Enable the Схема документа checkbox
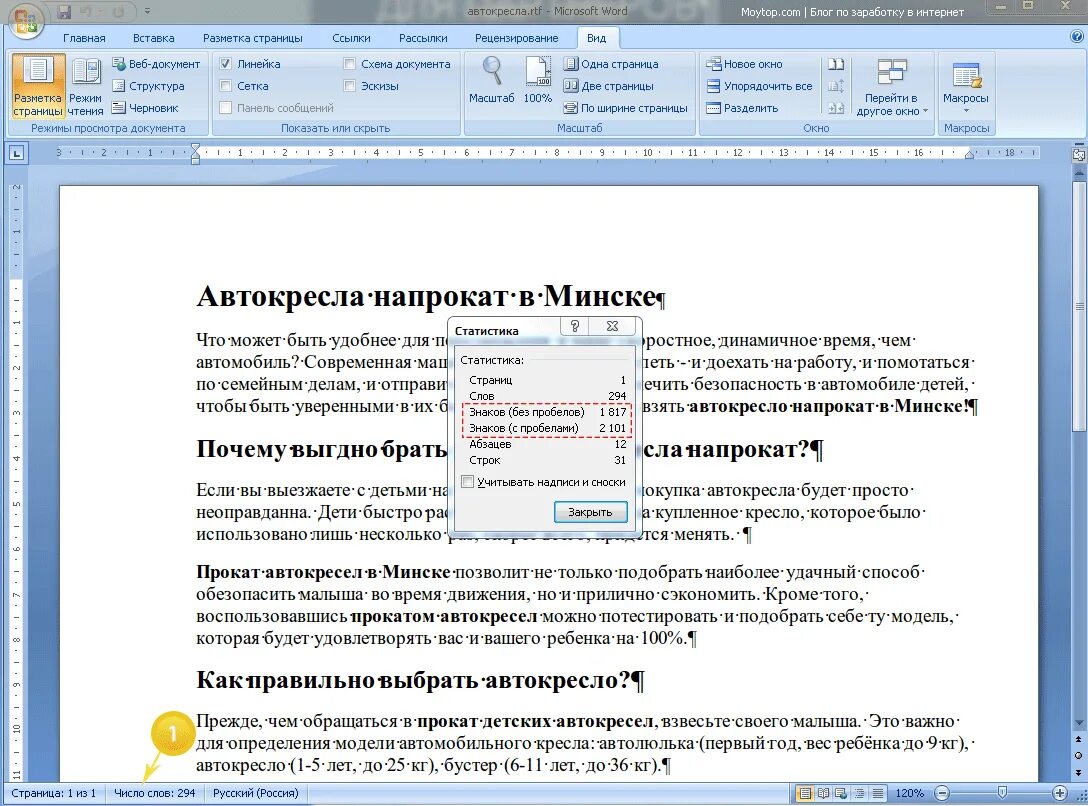This screenshot has height=806, width=1088. pyautogui.click(x=350, y=64)
